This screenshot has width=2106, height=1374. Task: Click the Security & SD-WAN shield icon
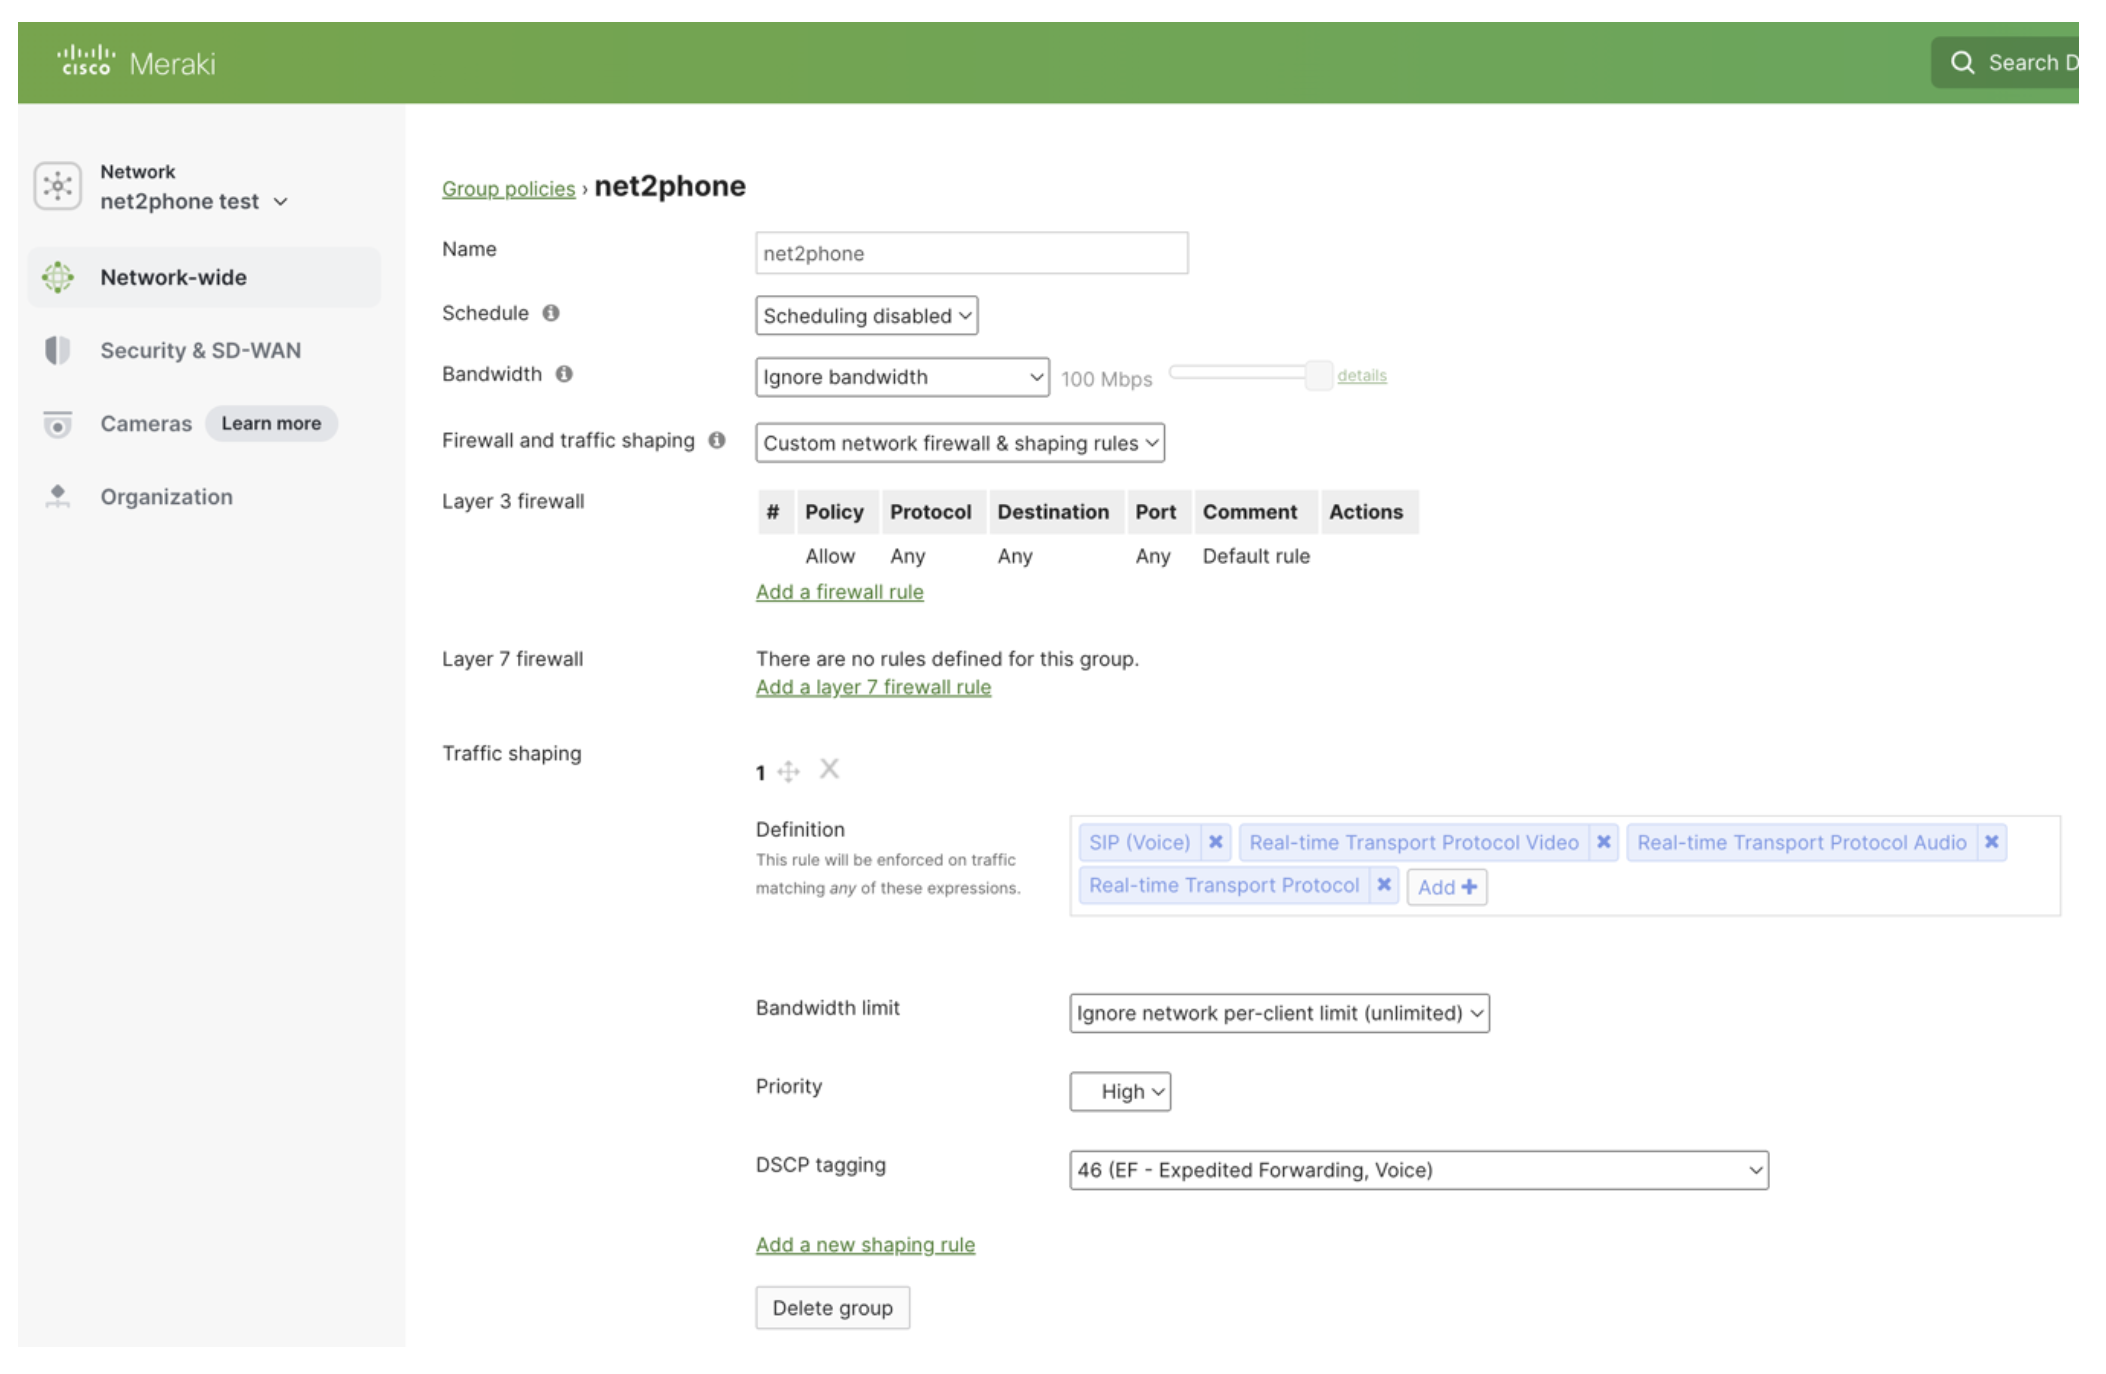click(58, 350)
